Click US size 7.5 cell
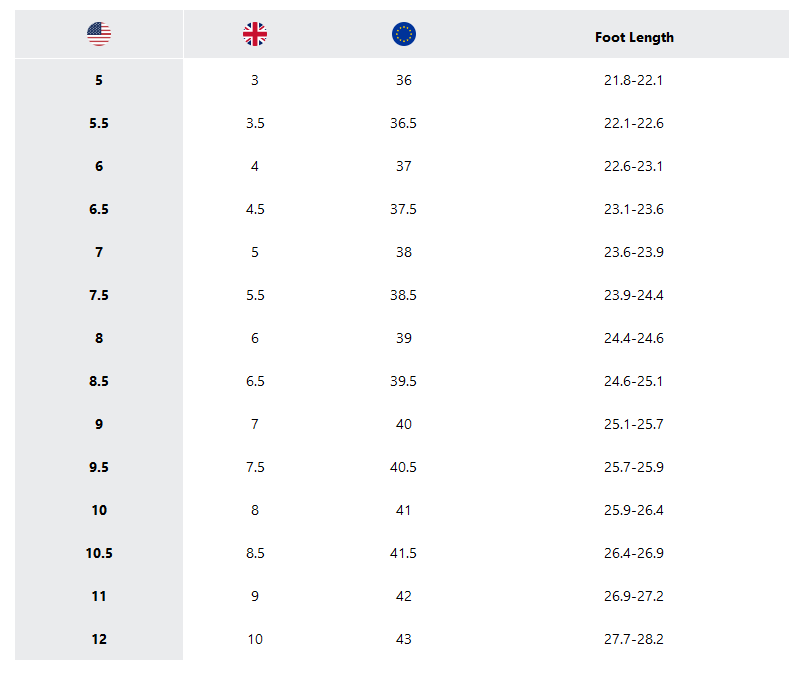Screen dimensions: 804x674 99,295
